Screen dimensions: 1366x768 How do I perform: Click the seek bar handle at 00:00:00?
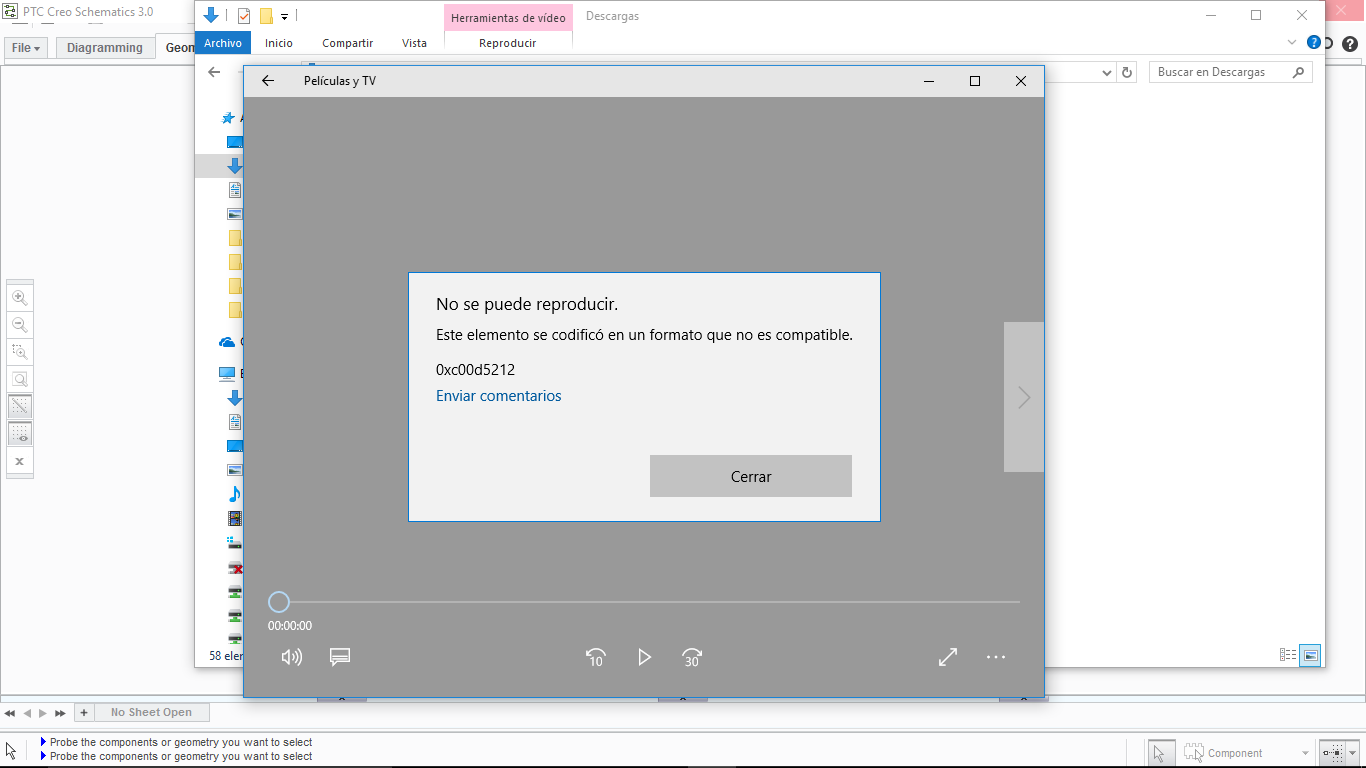click(279, 602)
